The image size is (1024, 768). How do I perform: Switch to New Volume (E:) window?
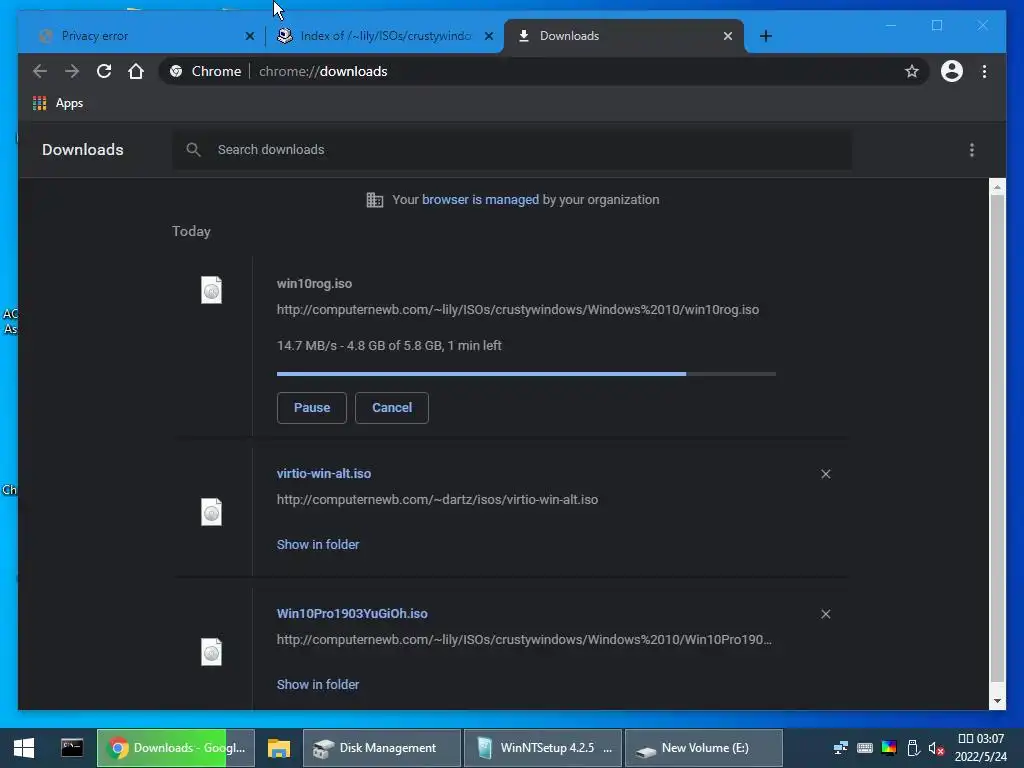pos(703,748)
